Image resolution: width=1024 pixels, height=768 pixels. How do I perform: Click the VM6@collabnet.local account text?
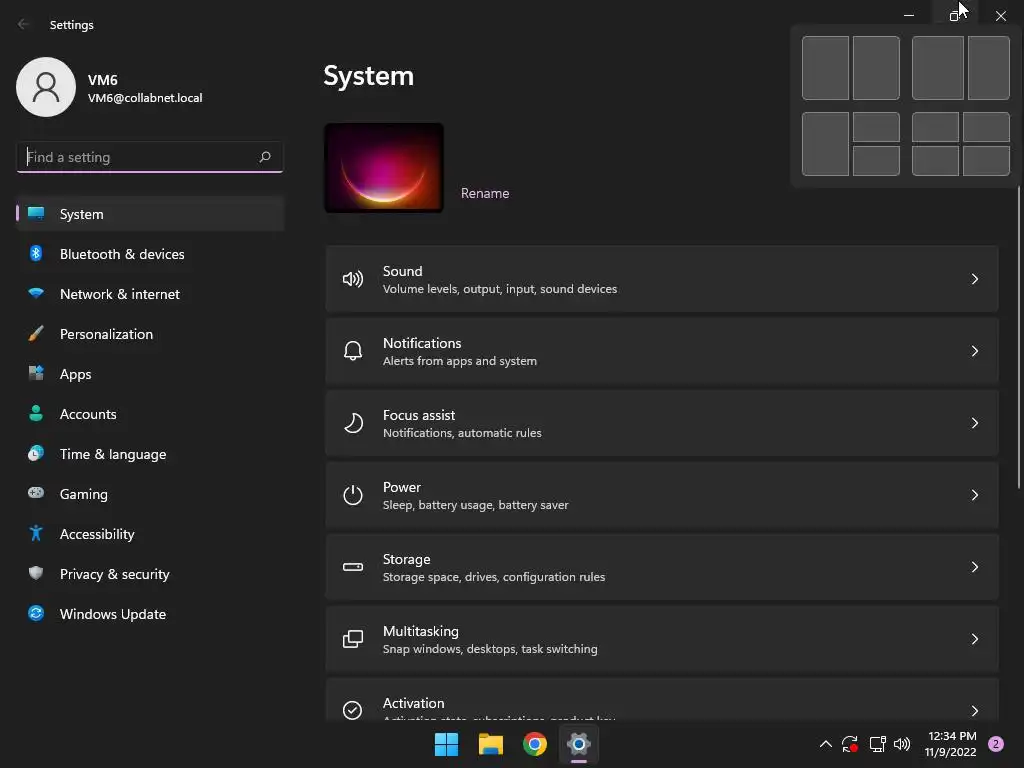145,98
